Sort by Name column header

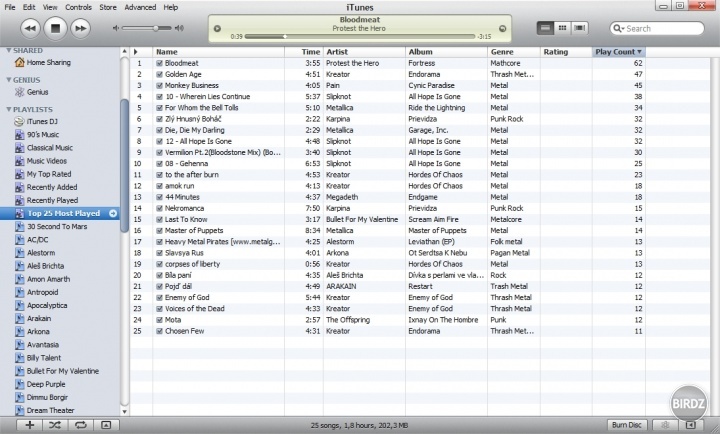[x=219, y=52]
